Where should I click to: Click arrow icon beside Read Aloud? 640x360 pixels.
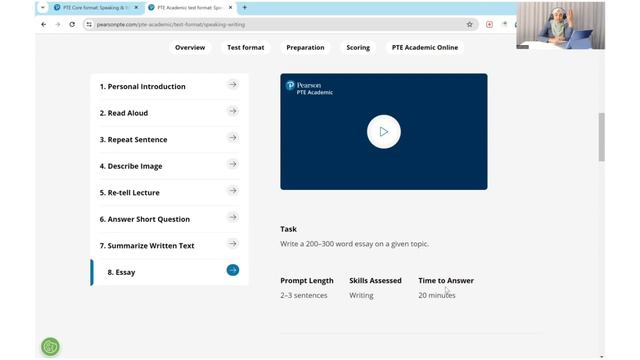pos(233,111)
